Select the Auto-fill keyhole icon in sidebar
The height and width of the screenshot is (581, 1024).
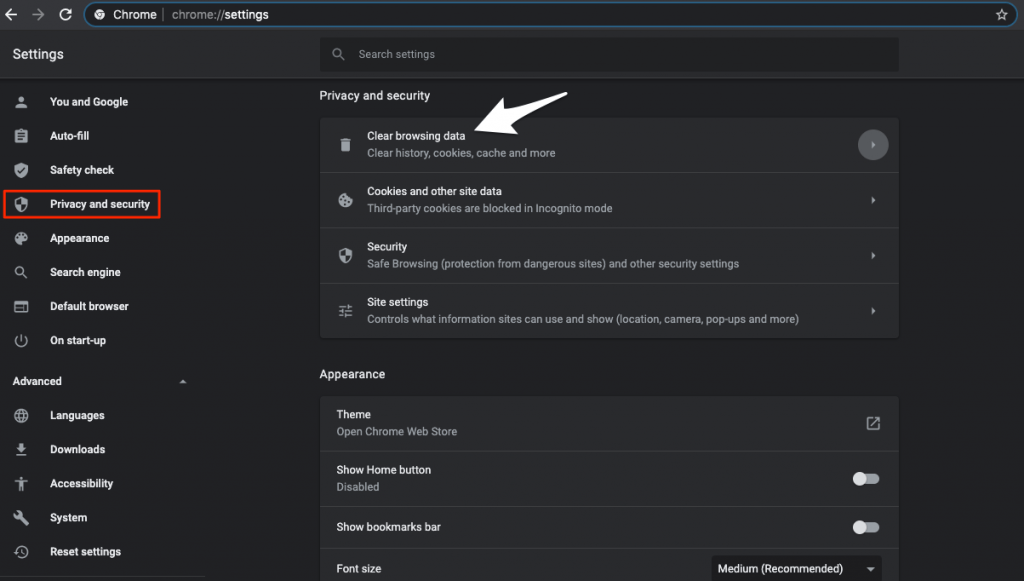pos(21,136)
